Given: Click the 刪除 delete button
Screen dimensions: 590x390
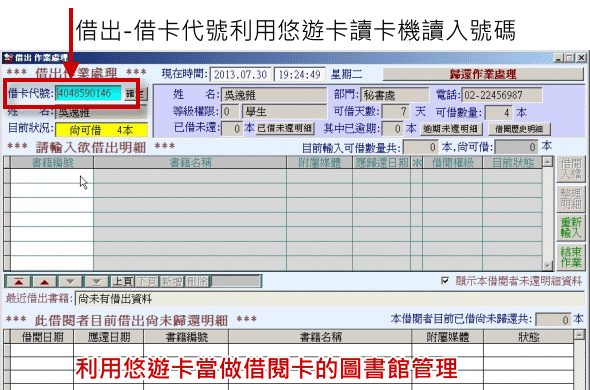Looking at the screenshot, I should click(x=197, y=282).
